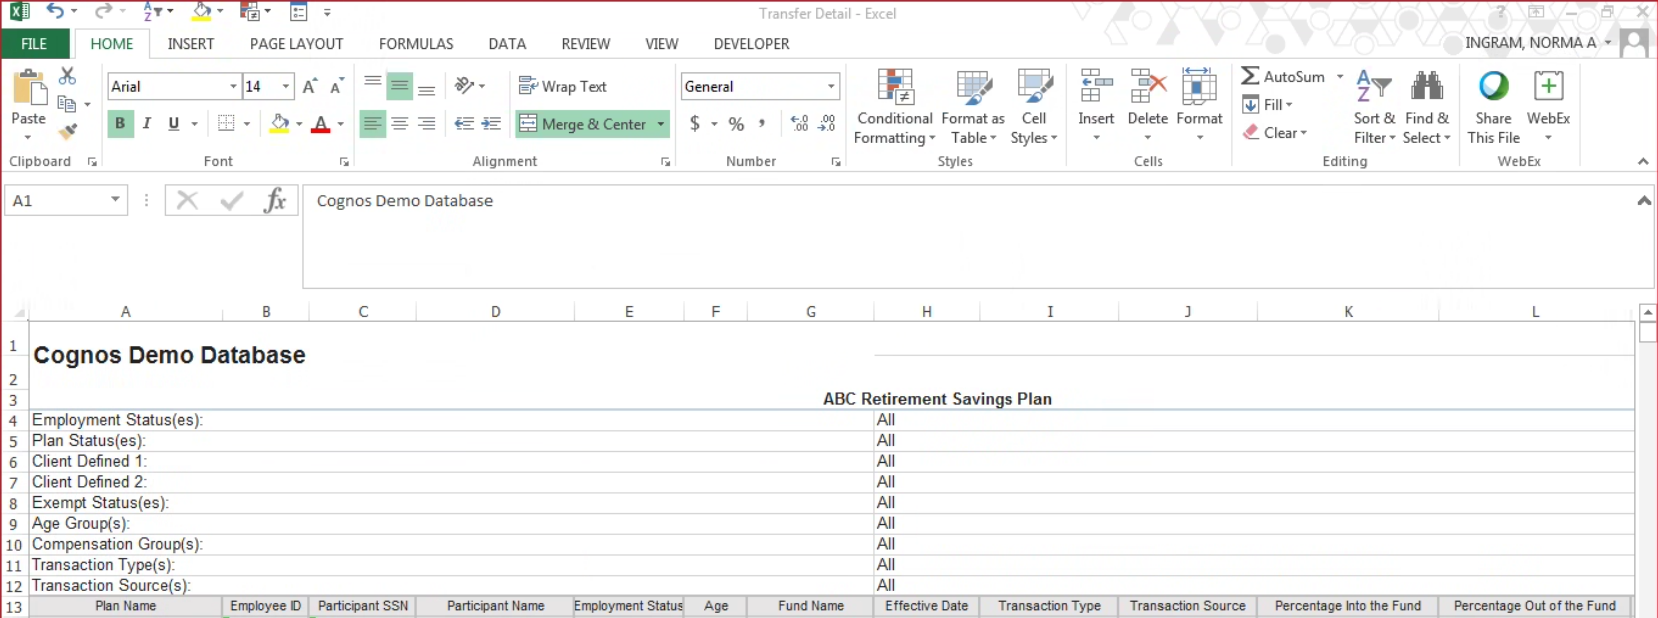Select the Format Painter brush
Image resolution: width=1658 pixels, height=618 pixels.
point(67,130)
